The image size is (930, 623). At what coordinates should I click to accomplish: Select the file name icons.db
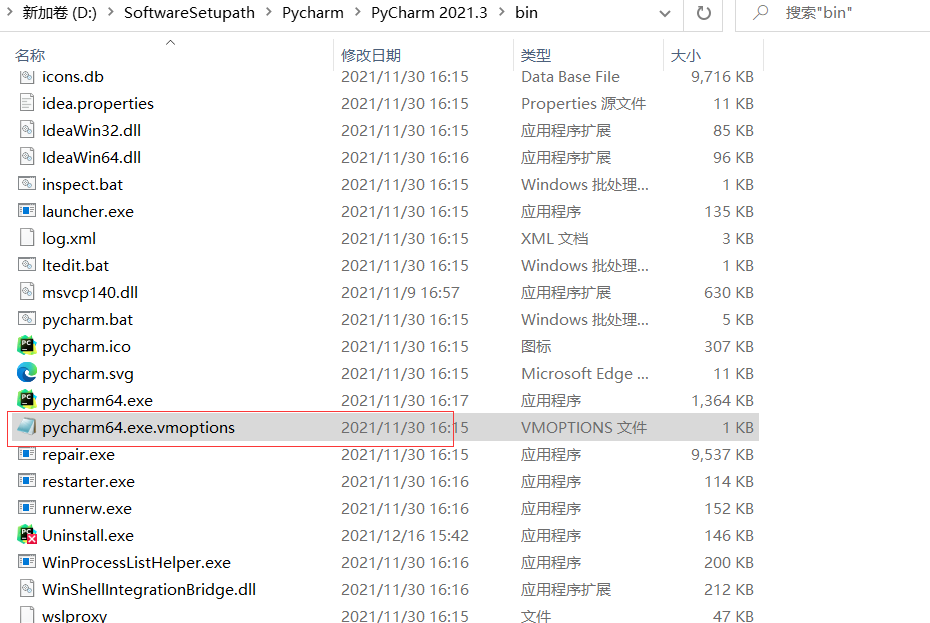[73, 77]
